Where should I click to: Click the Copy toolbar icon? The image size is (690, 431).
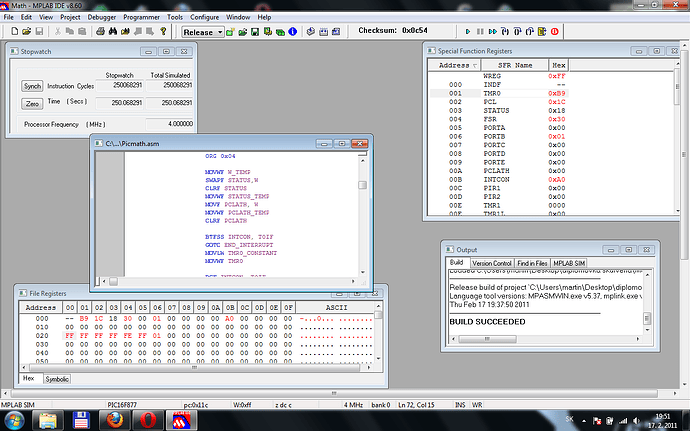70,31
